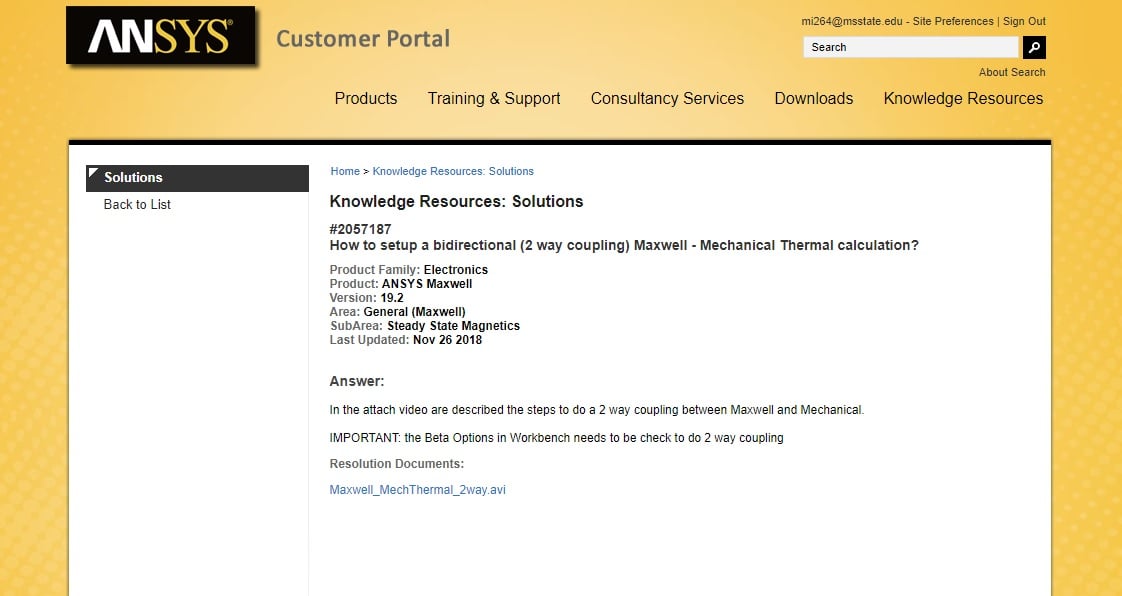This screenshot has width=1122, height=596.
Task: Go Back to List
Action: (x=137, y=205)
